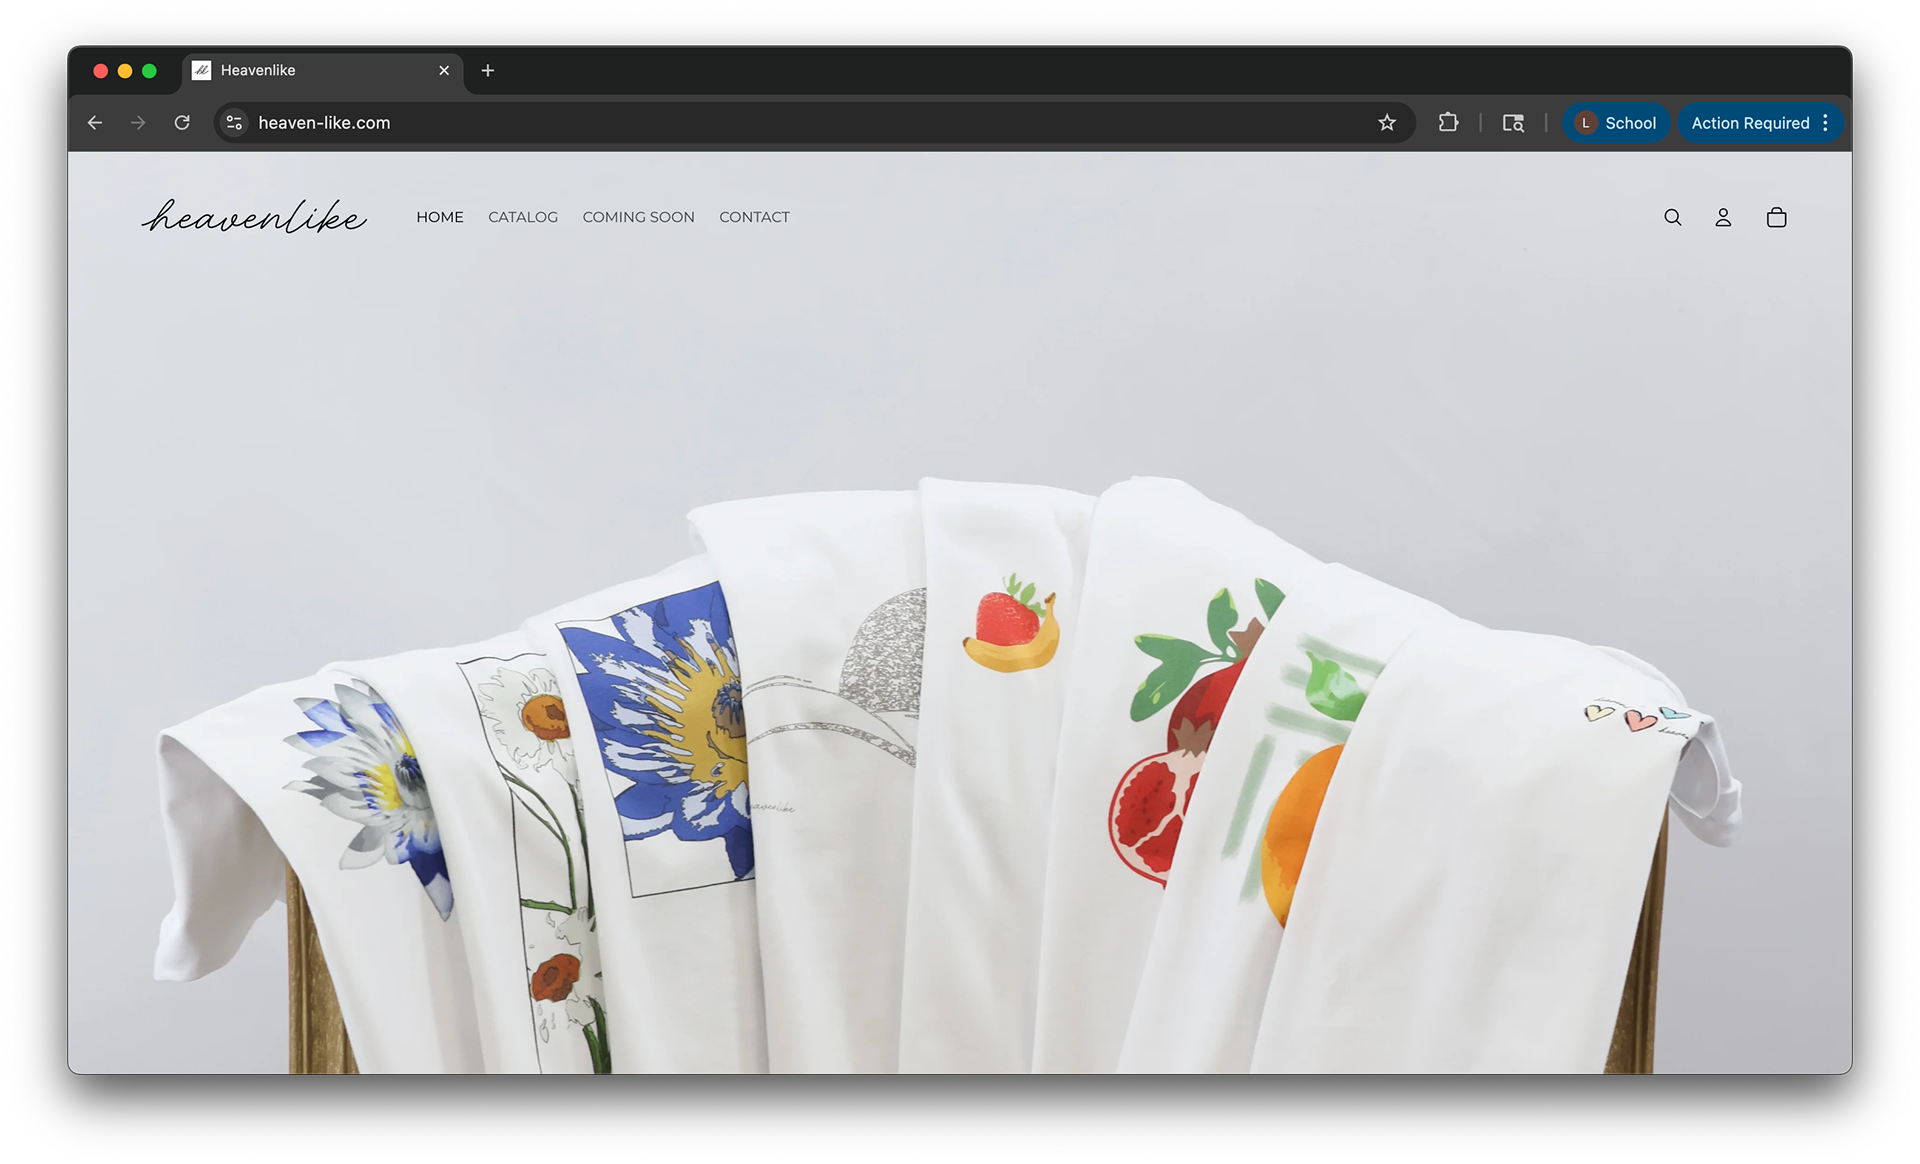
Task: Go back to previous page
Action: (x=95, y=123)
